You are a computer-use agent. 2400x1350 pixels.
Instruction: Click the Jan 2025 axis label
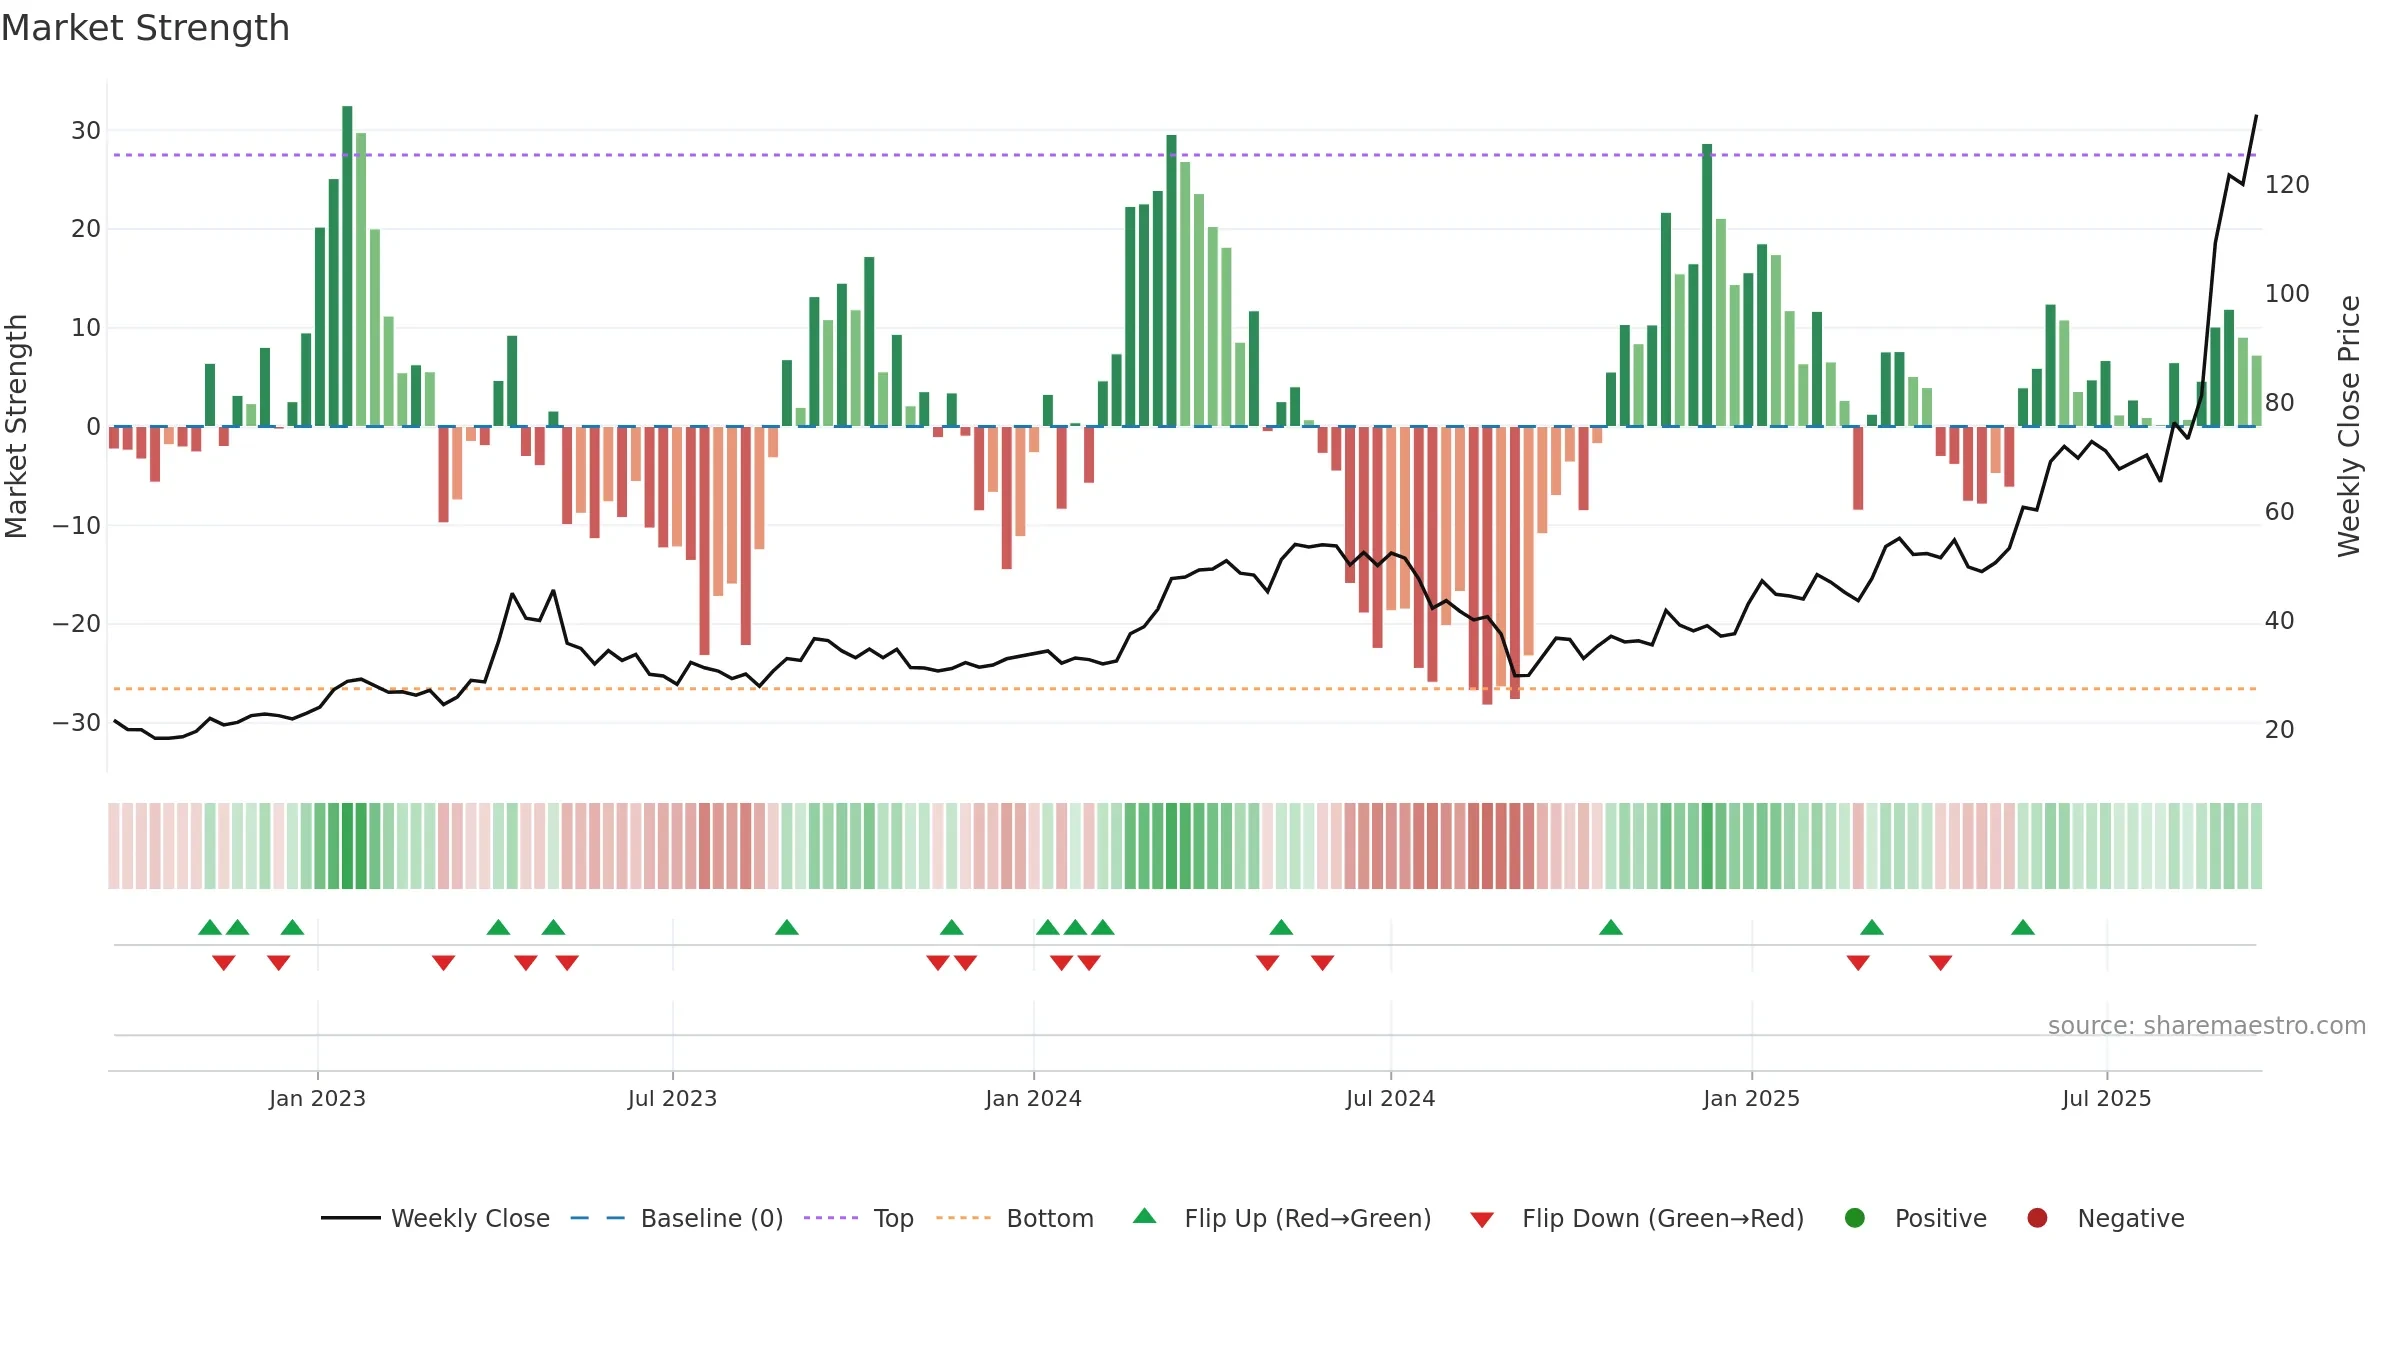point(1751,1098)
